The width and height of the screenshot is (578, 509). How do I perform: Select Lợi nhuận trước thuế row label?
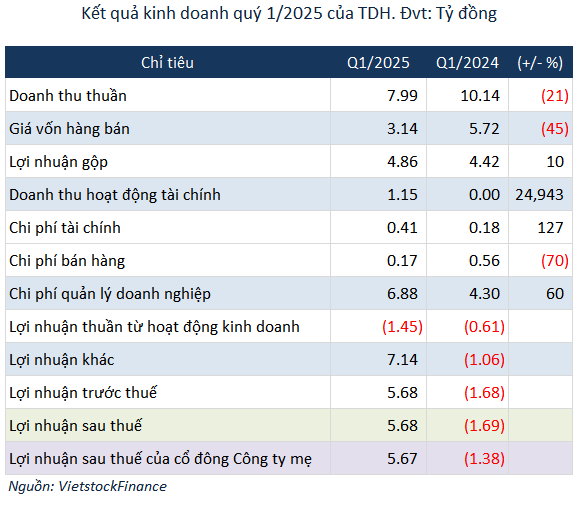[83, 393]
